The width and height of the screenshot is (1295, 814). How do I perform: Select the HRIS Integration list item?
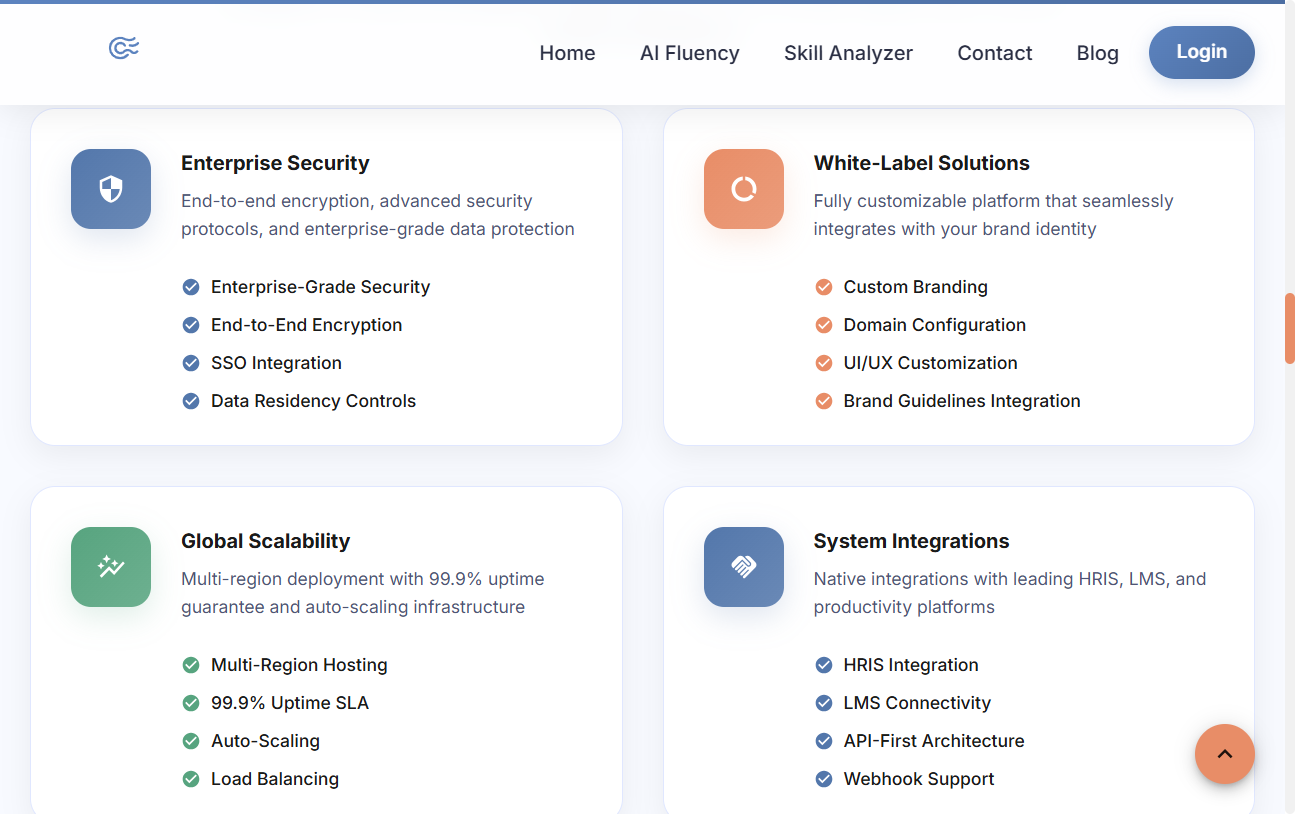tap(910, 664)
